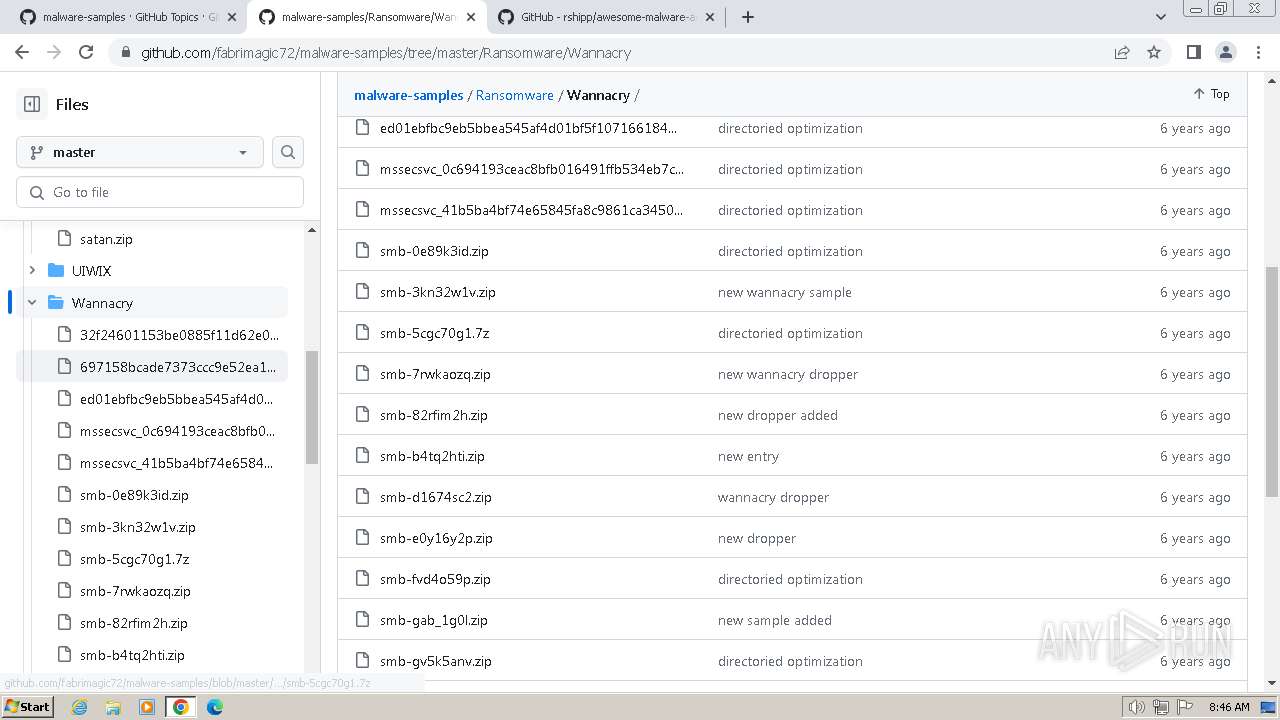
Task: Open mssecsvc_0c694193 file in list
Action: point(532,169)
